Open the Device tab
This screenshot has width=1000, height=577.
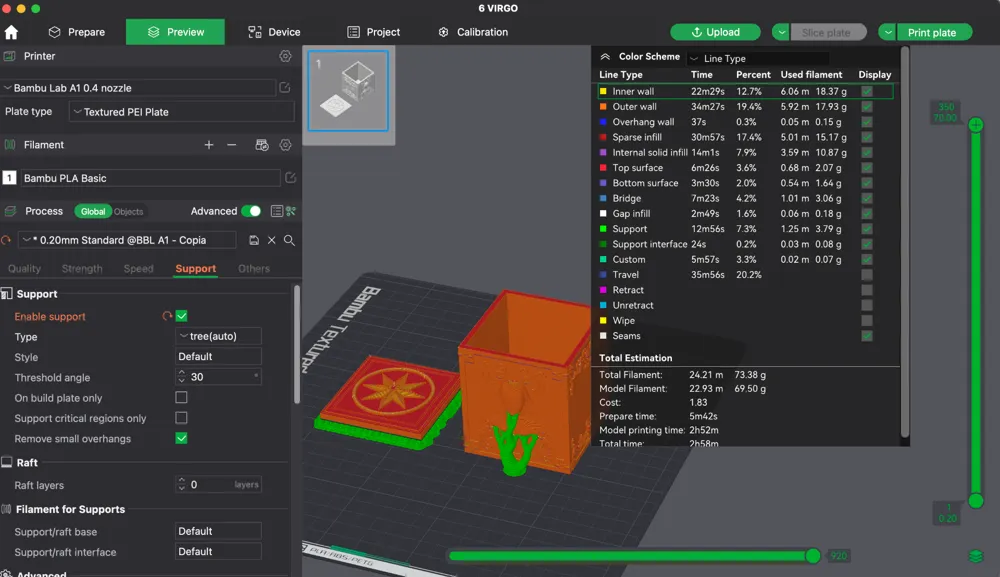coord(274,32)
